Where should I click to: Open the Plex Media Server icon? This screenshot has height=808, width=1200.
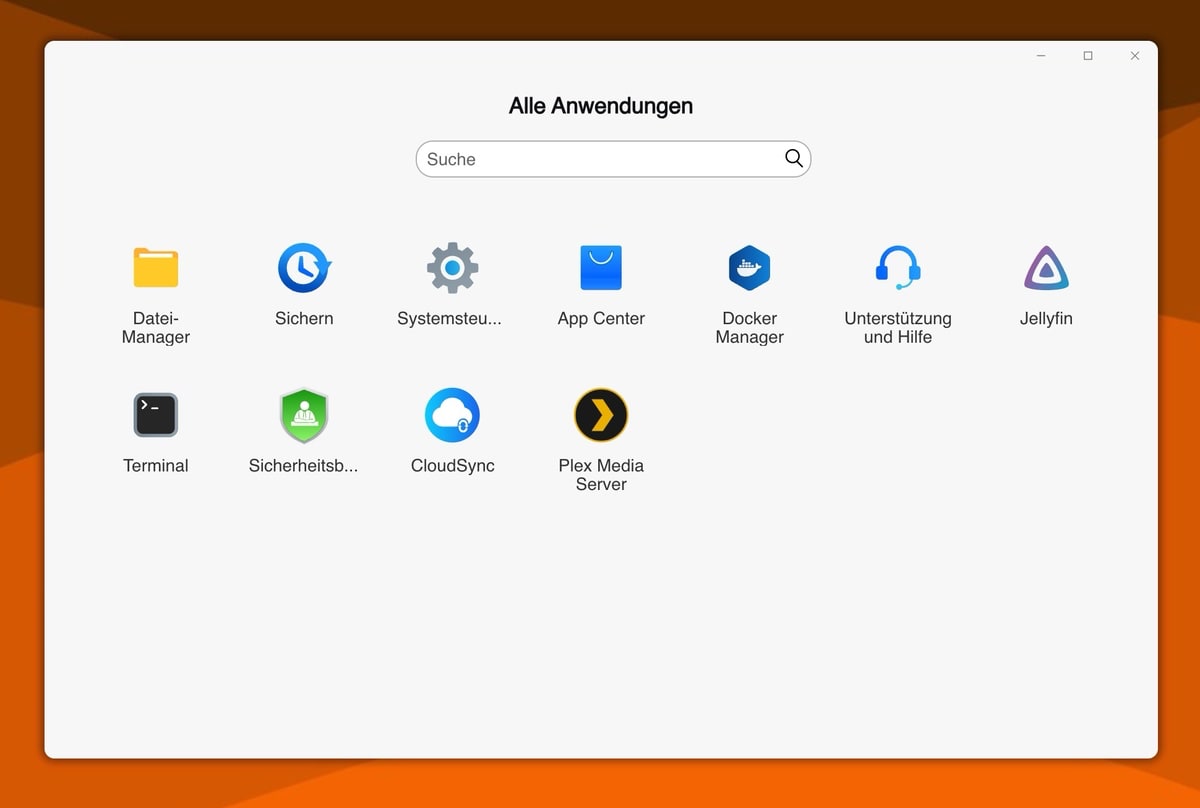coord(601,415)
